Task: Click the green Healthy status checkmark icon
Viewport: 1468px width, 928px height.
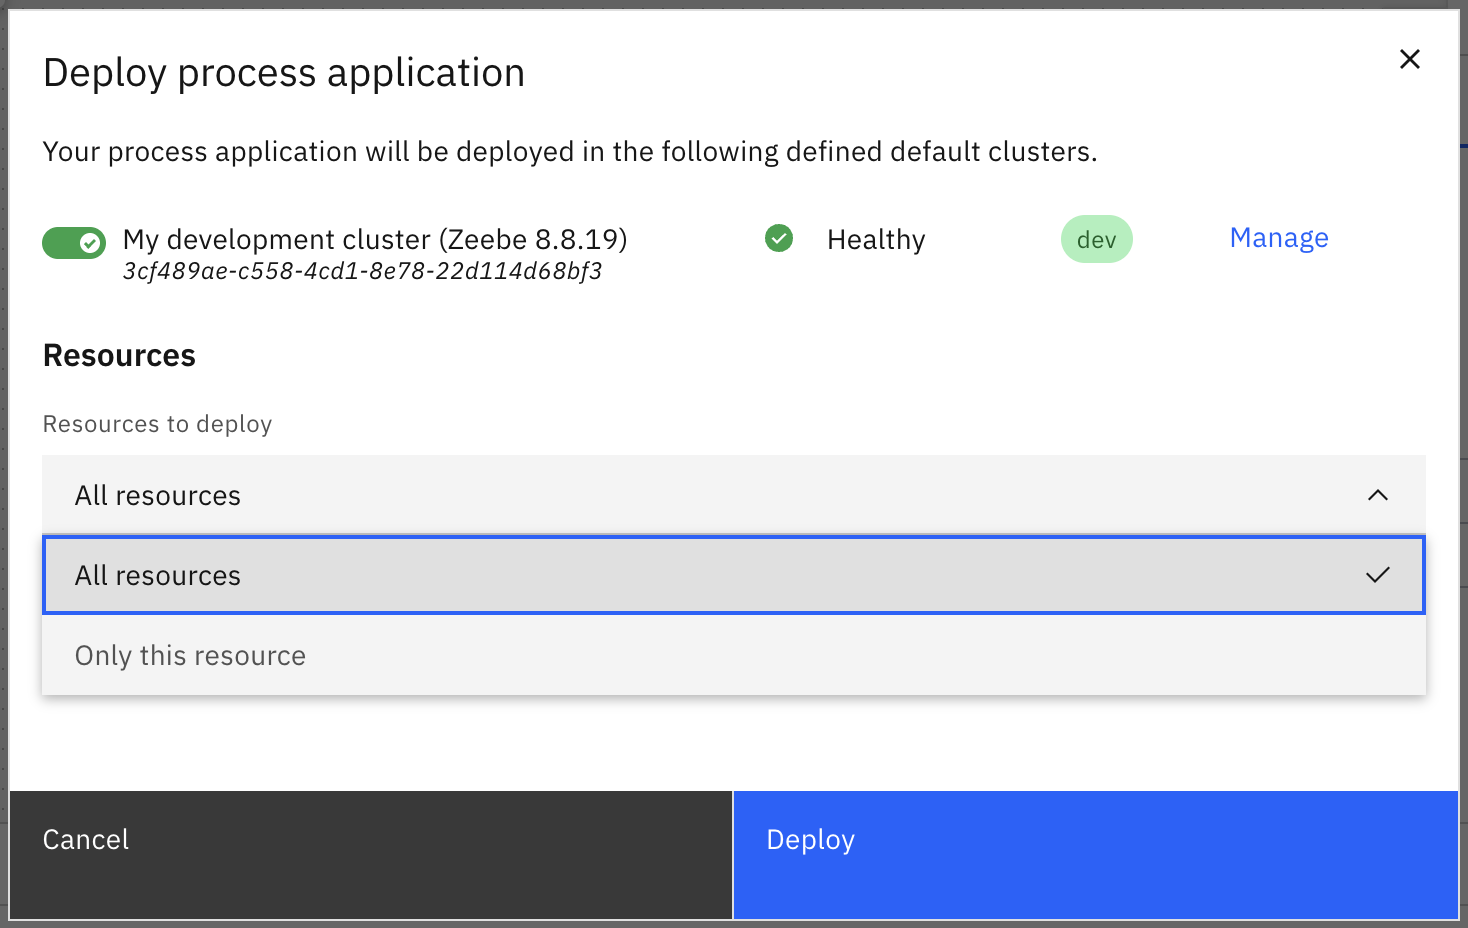Action: point(779,238)
